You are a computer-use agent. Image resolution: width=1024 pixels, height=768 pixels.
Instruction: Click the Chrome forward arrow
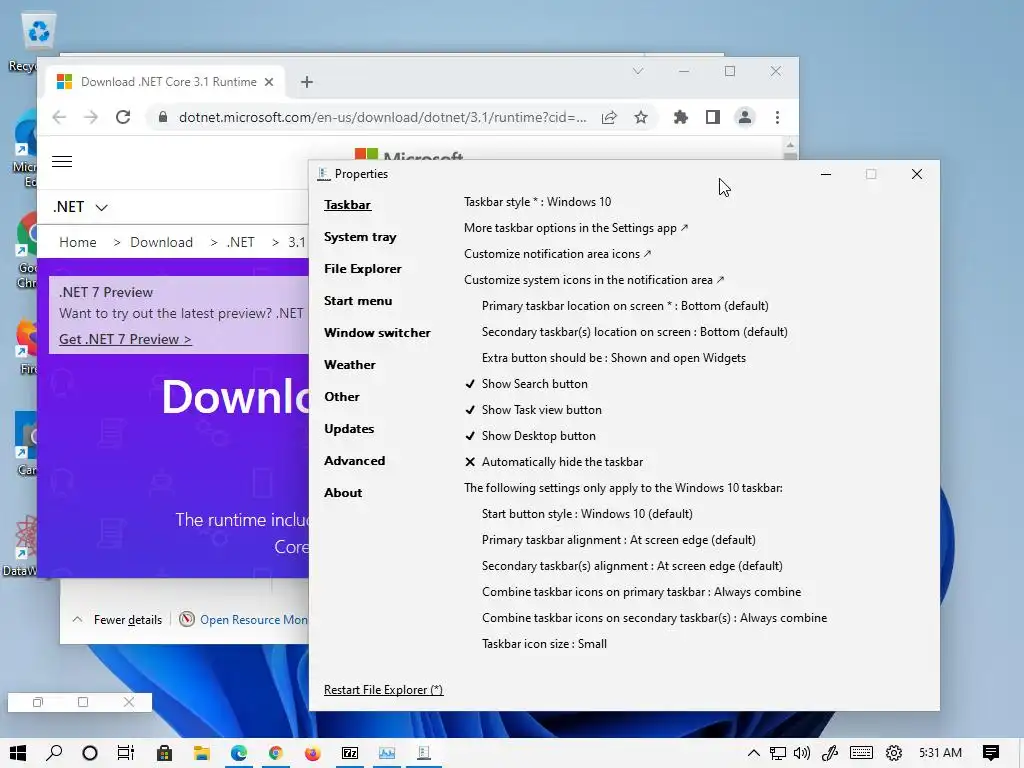coord(91,118)
